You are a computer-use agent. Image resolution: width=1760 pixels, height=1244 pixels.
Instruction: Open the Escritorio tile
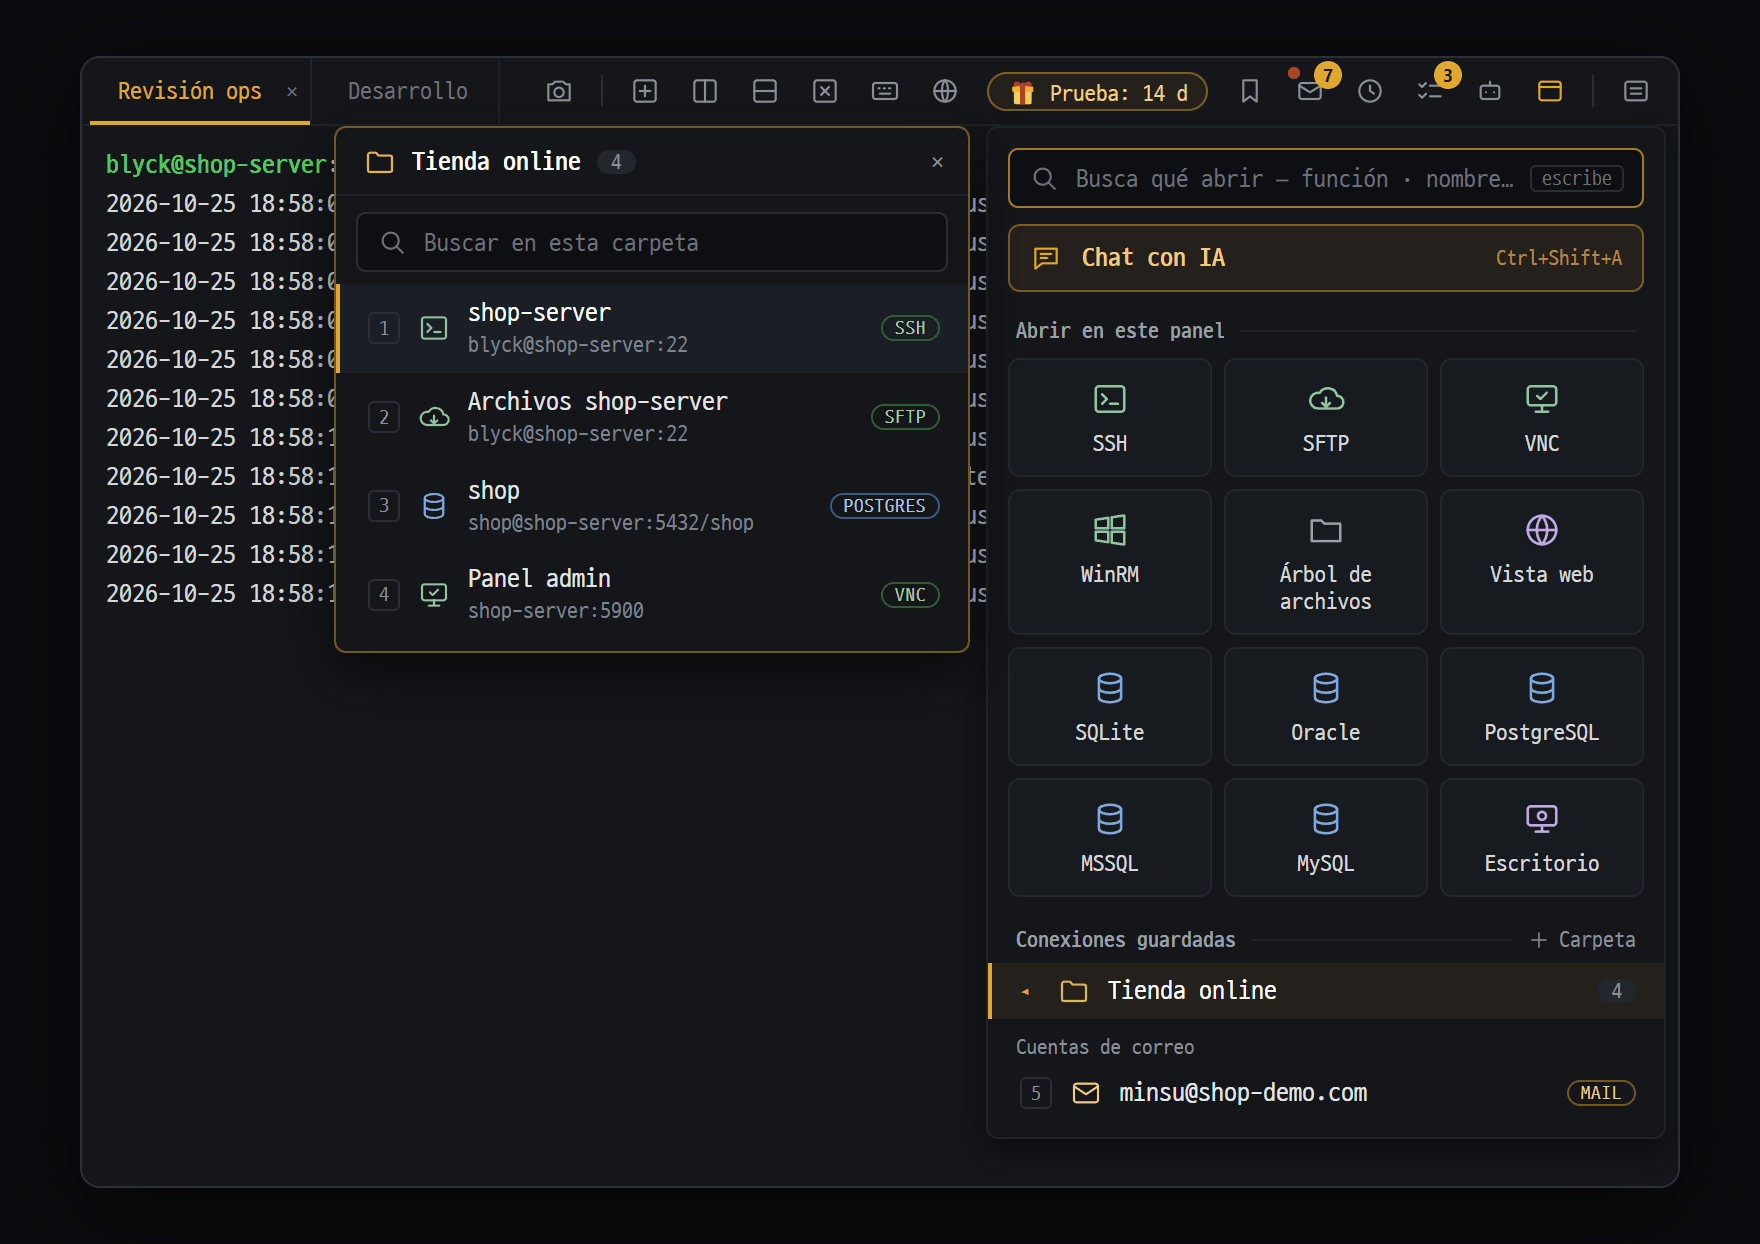tap(1542, 838)
